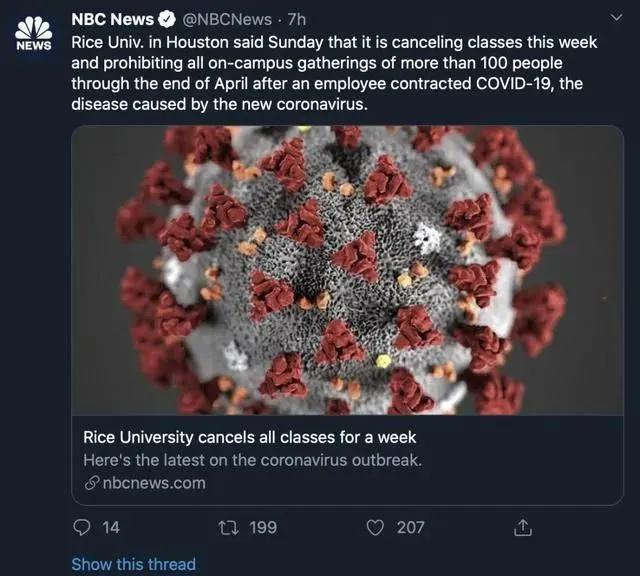The height and width of the screenshot is (576, 640).
Task: Click the 207 likes count
Action: coord(410,526)
